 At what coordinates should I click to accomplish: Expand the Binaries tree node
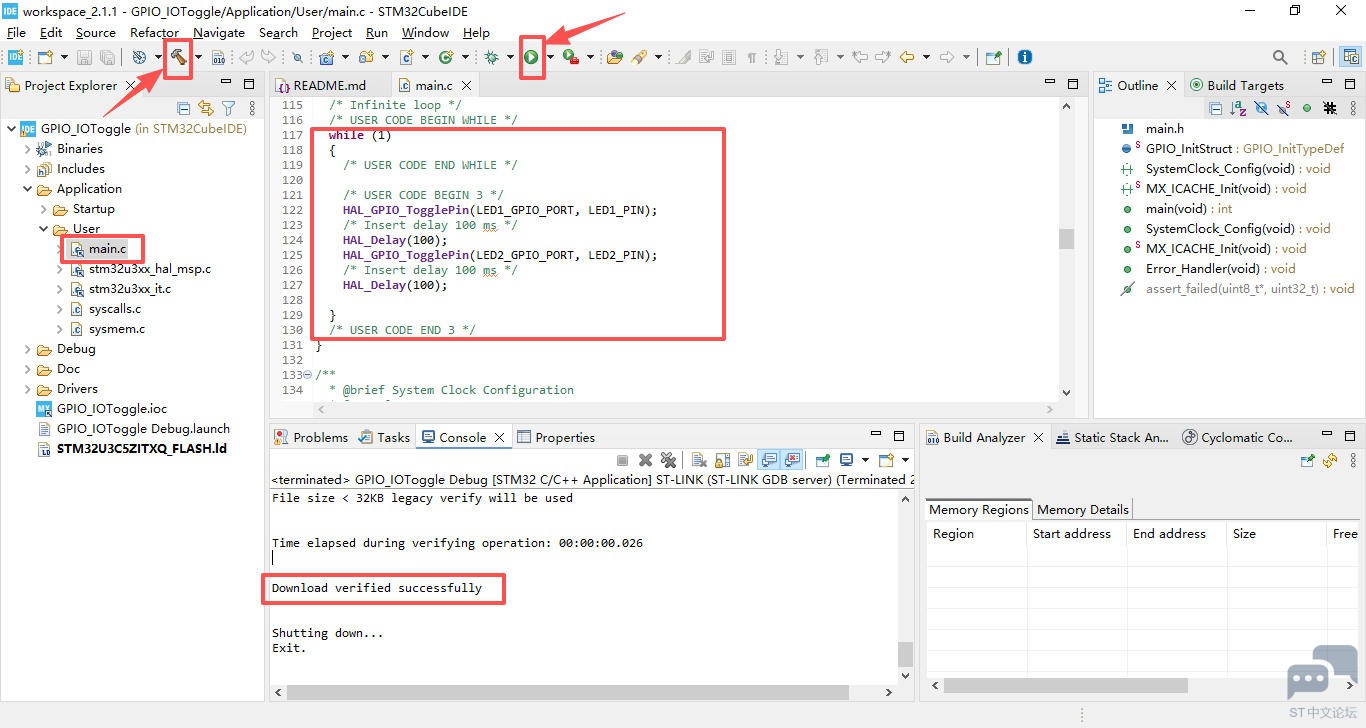[x=28, y=149]
